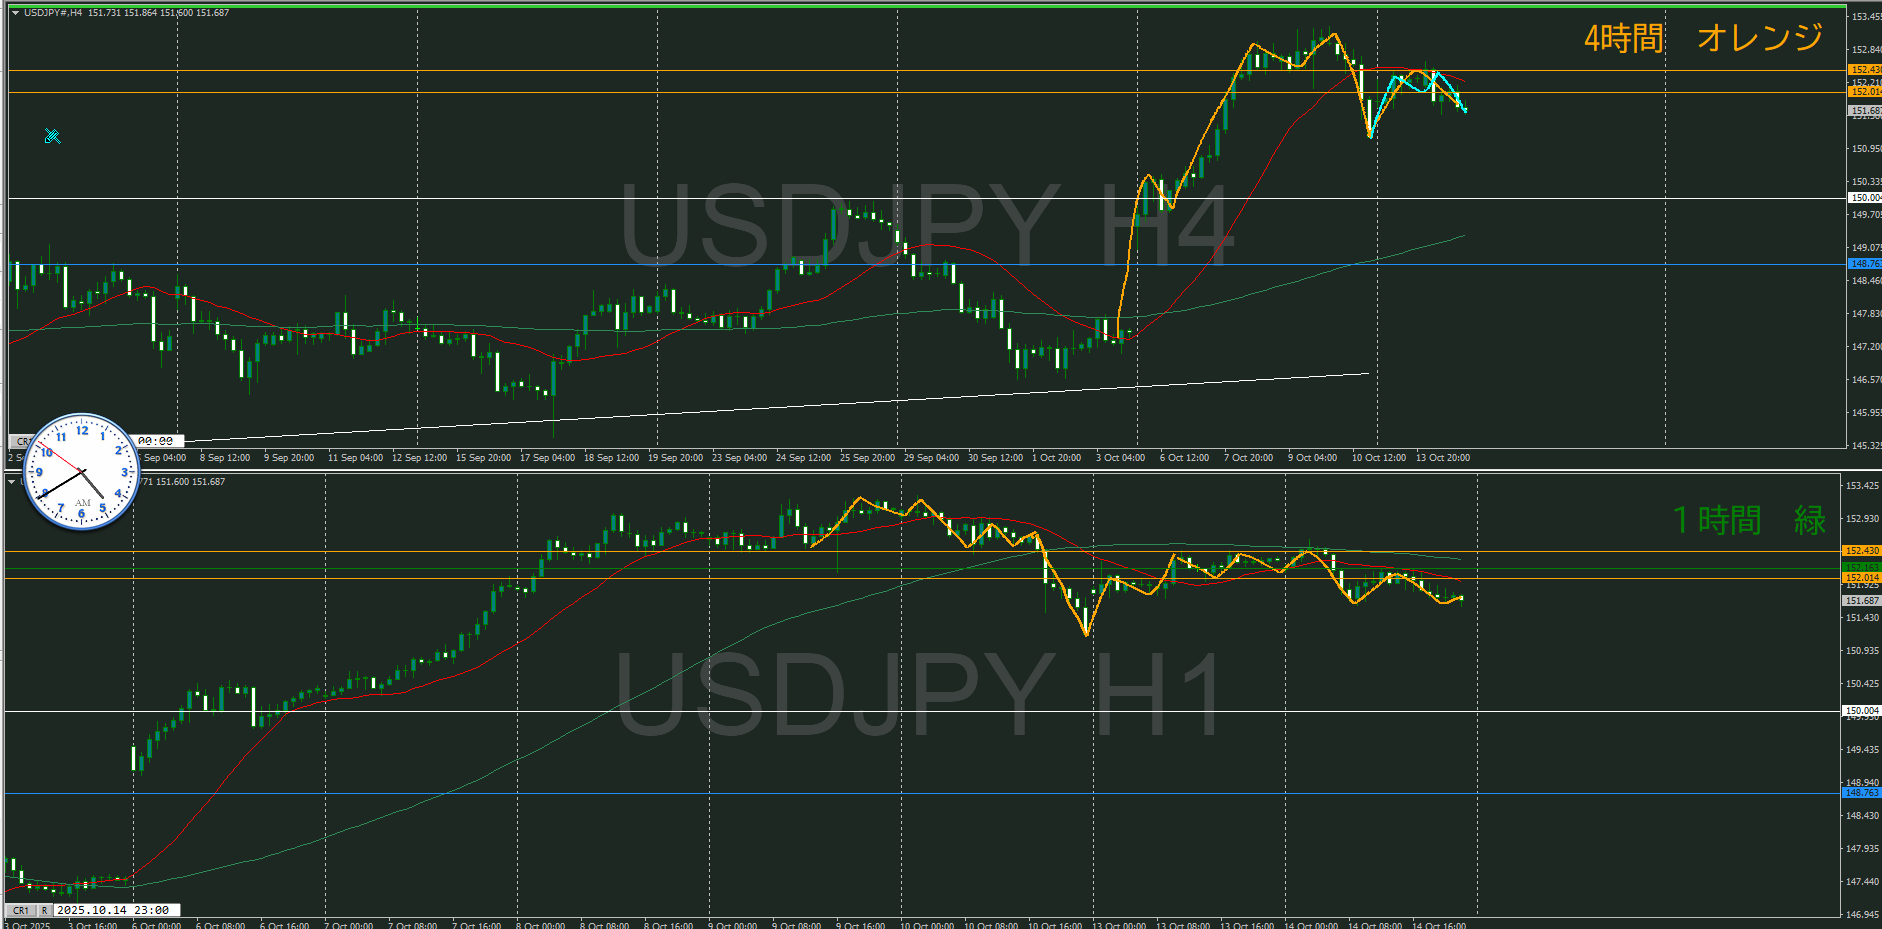Click the blue 148.763 price label on H1 chart
1882x929 pixels.
coord(1861,793)
